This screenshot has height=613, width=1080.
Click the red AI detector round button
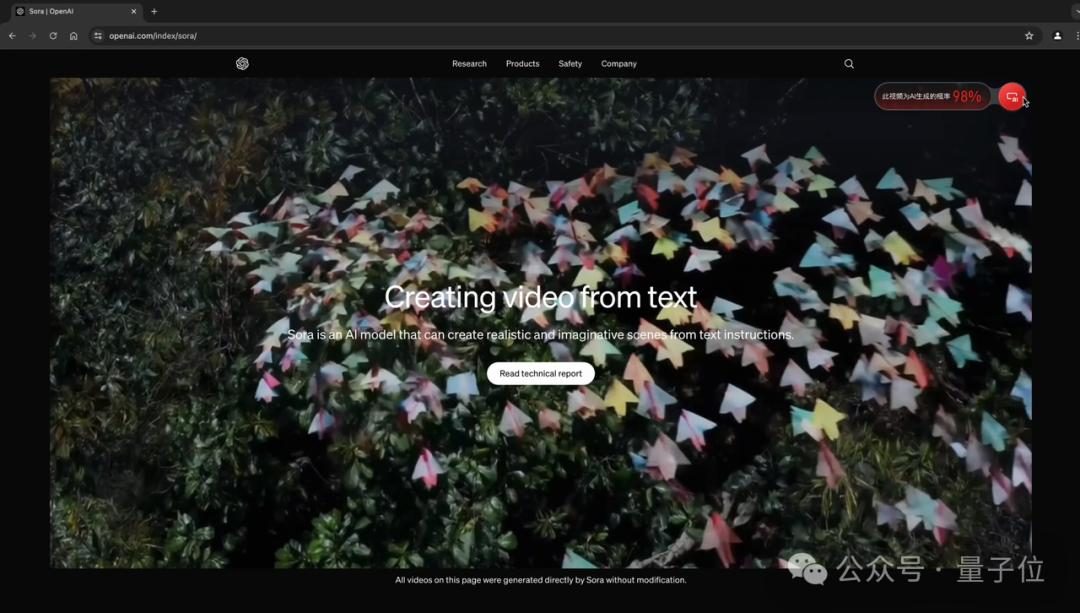tap(1012, 97)
